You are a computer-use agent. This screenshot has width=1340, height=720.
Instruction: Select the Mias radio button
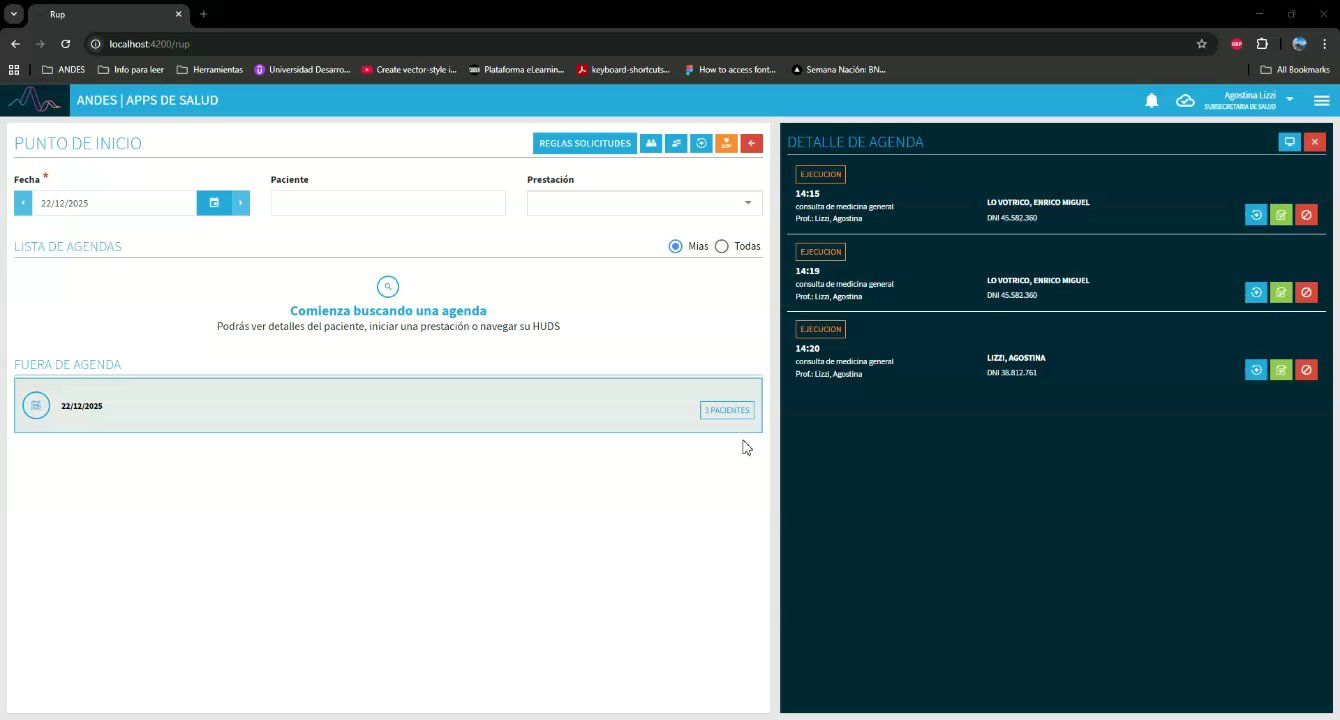676,246
